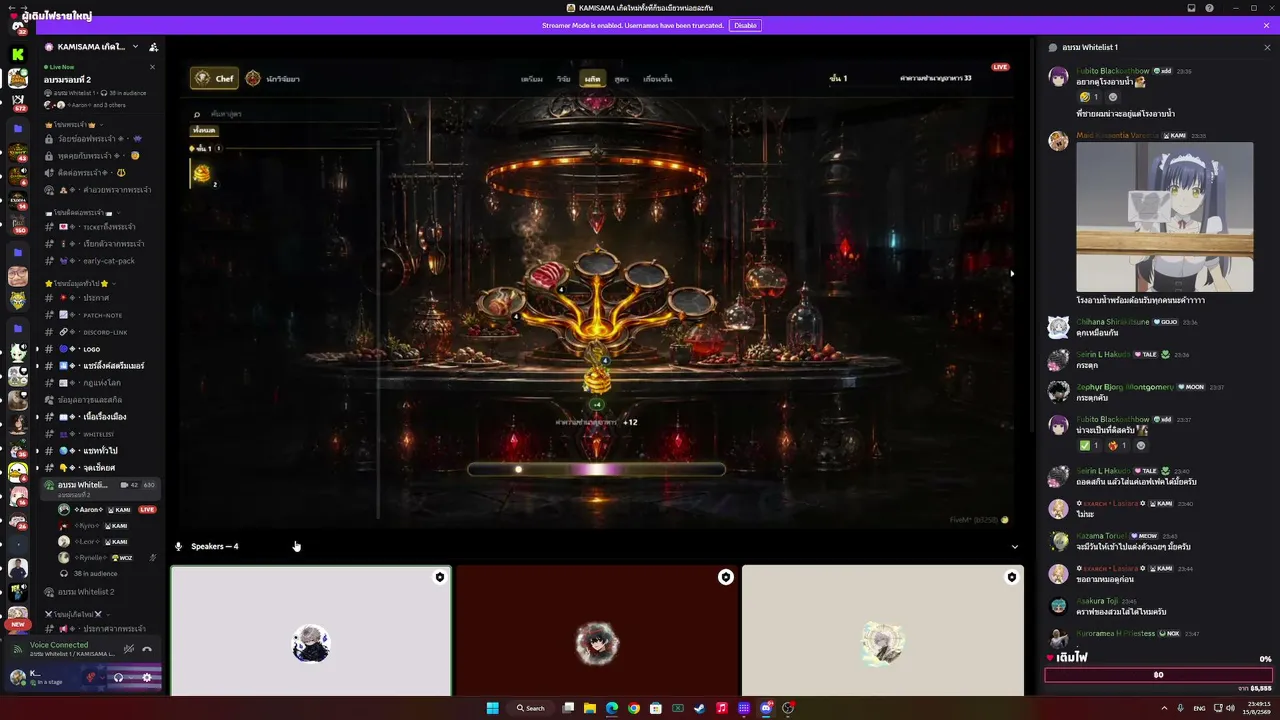The height and width of the screenshot is (720, 1280).
Task: Open the maid anime image in chat
Action: [1164, 217]
